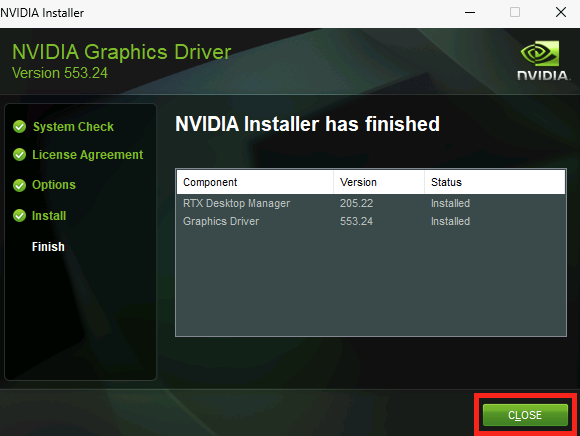580x436 pixels.
Task: Click the Install step checkmark icon
Action: click(20, 216)
